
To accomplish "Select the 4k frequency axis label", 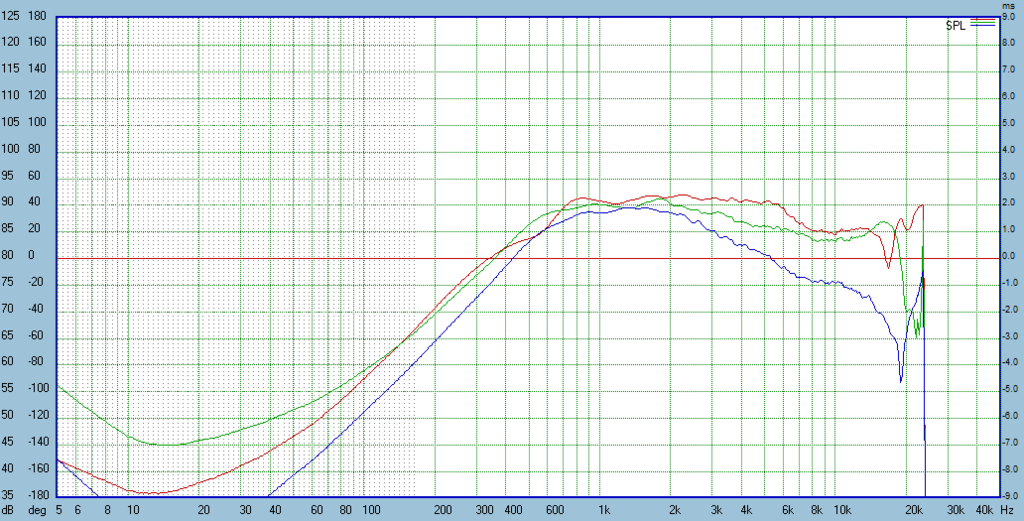I will pos(746,509).
